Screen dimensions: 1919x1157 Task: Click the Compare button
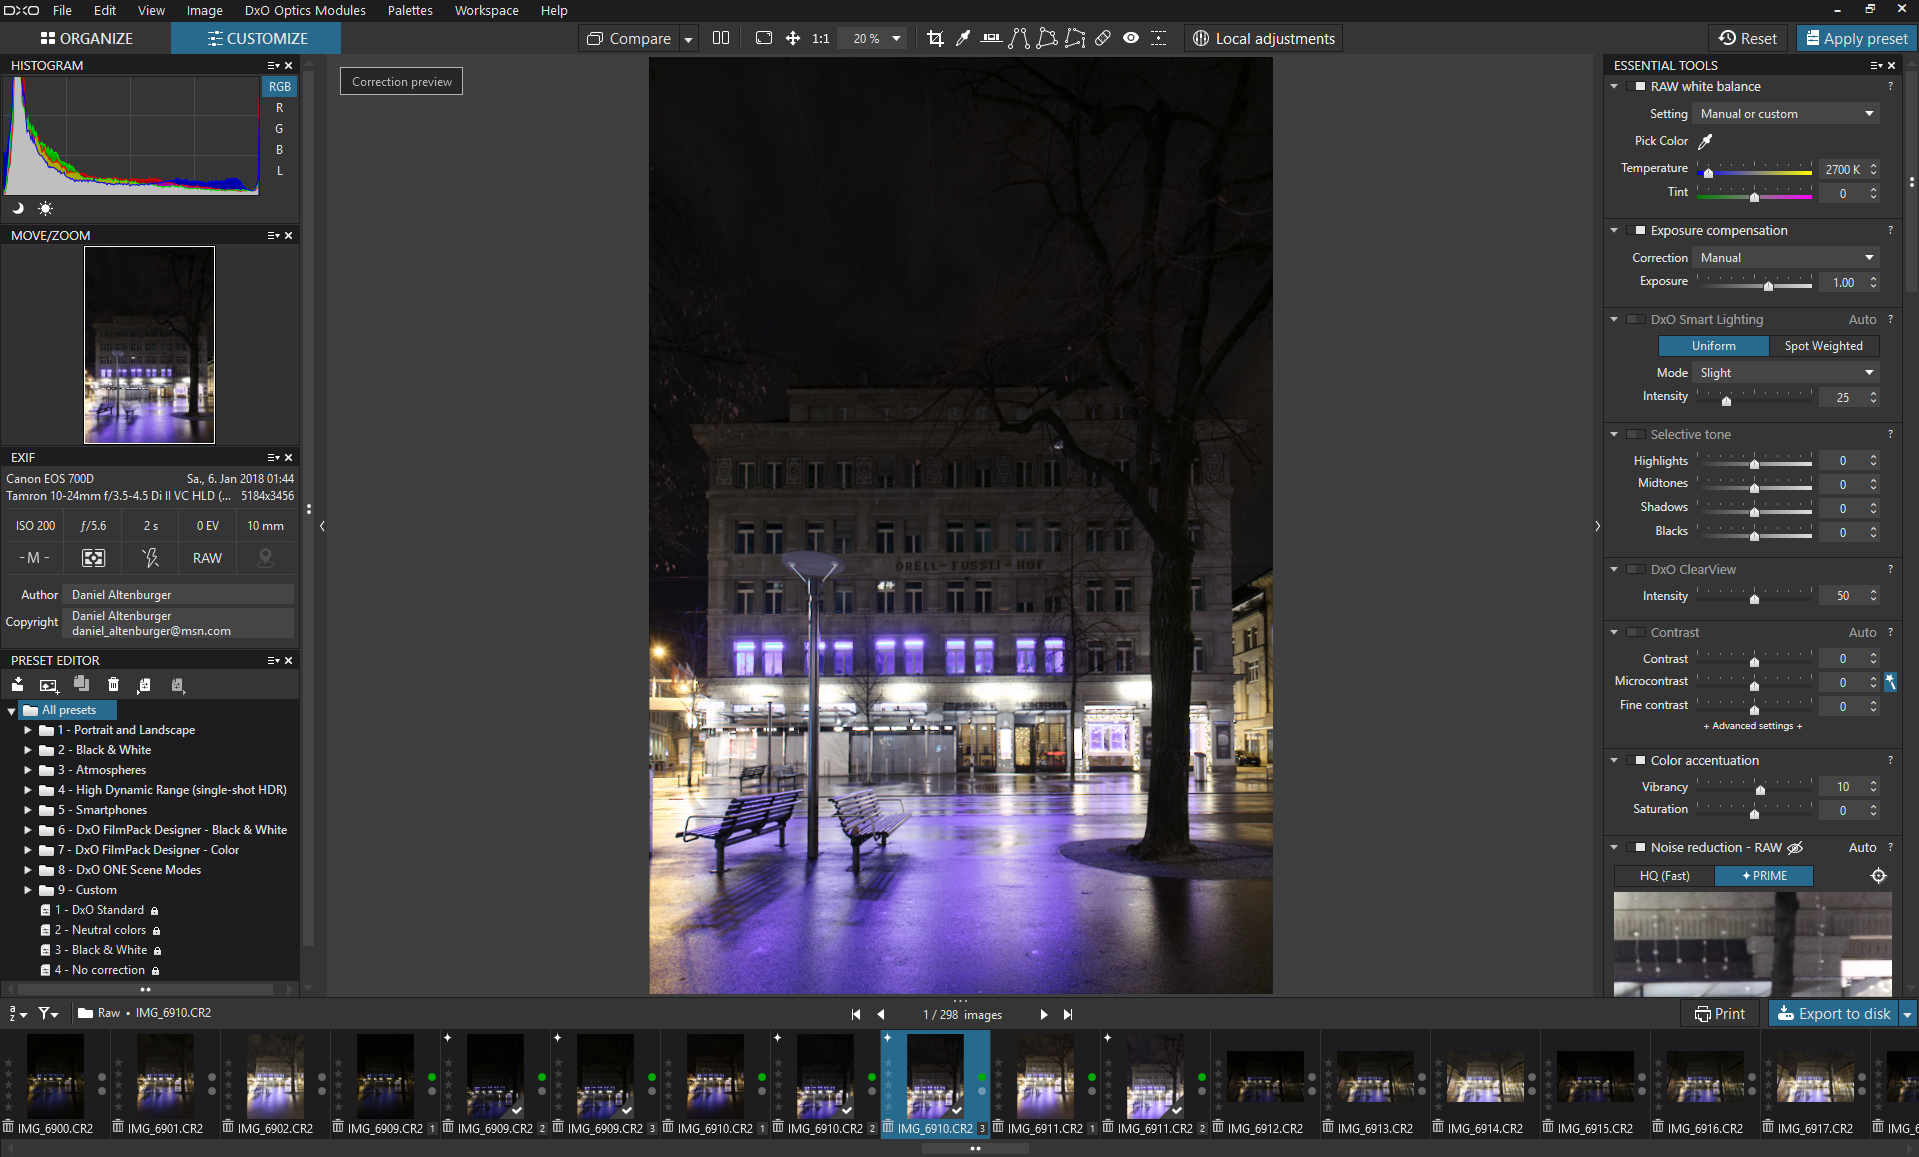629,38
